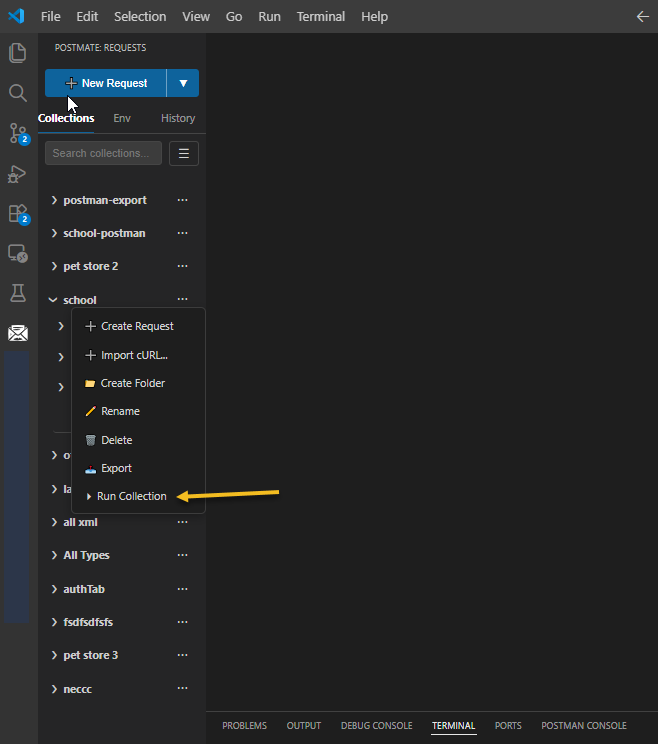This screenshot has height=744, width=658.
Task: Click the back arrow in title bar
Action: (642, 17)
